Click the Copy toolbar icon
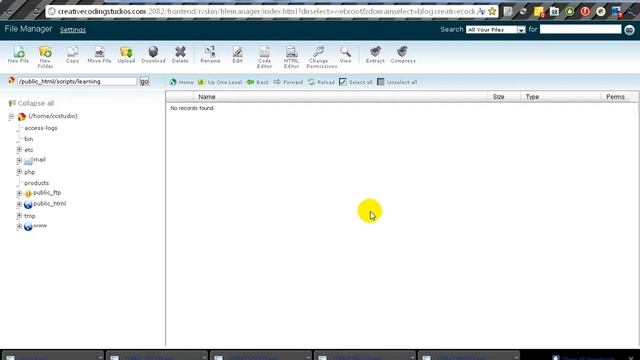Screen dimensions: 640x360 pyautogui.click(x=72, y=54)
